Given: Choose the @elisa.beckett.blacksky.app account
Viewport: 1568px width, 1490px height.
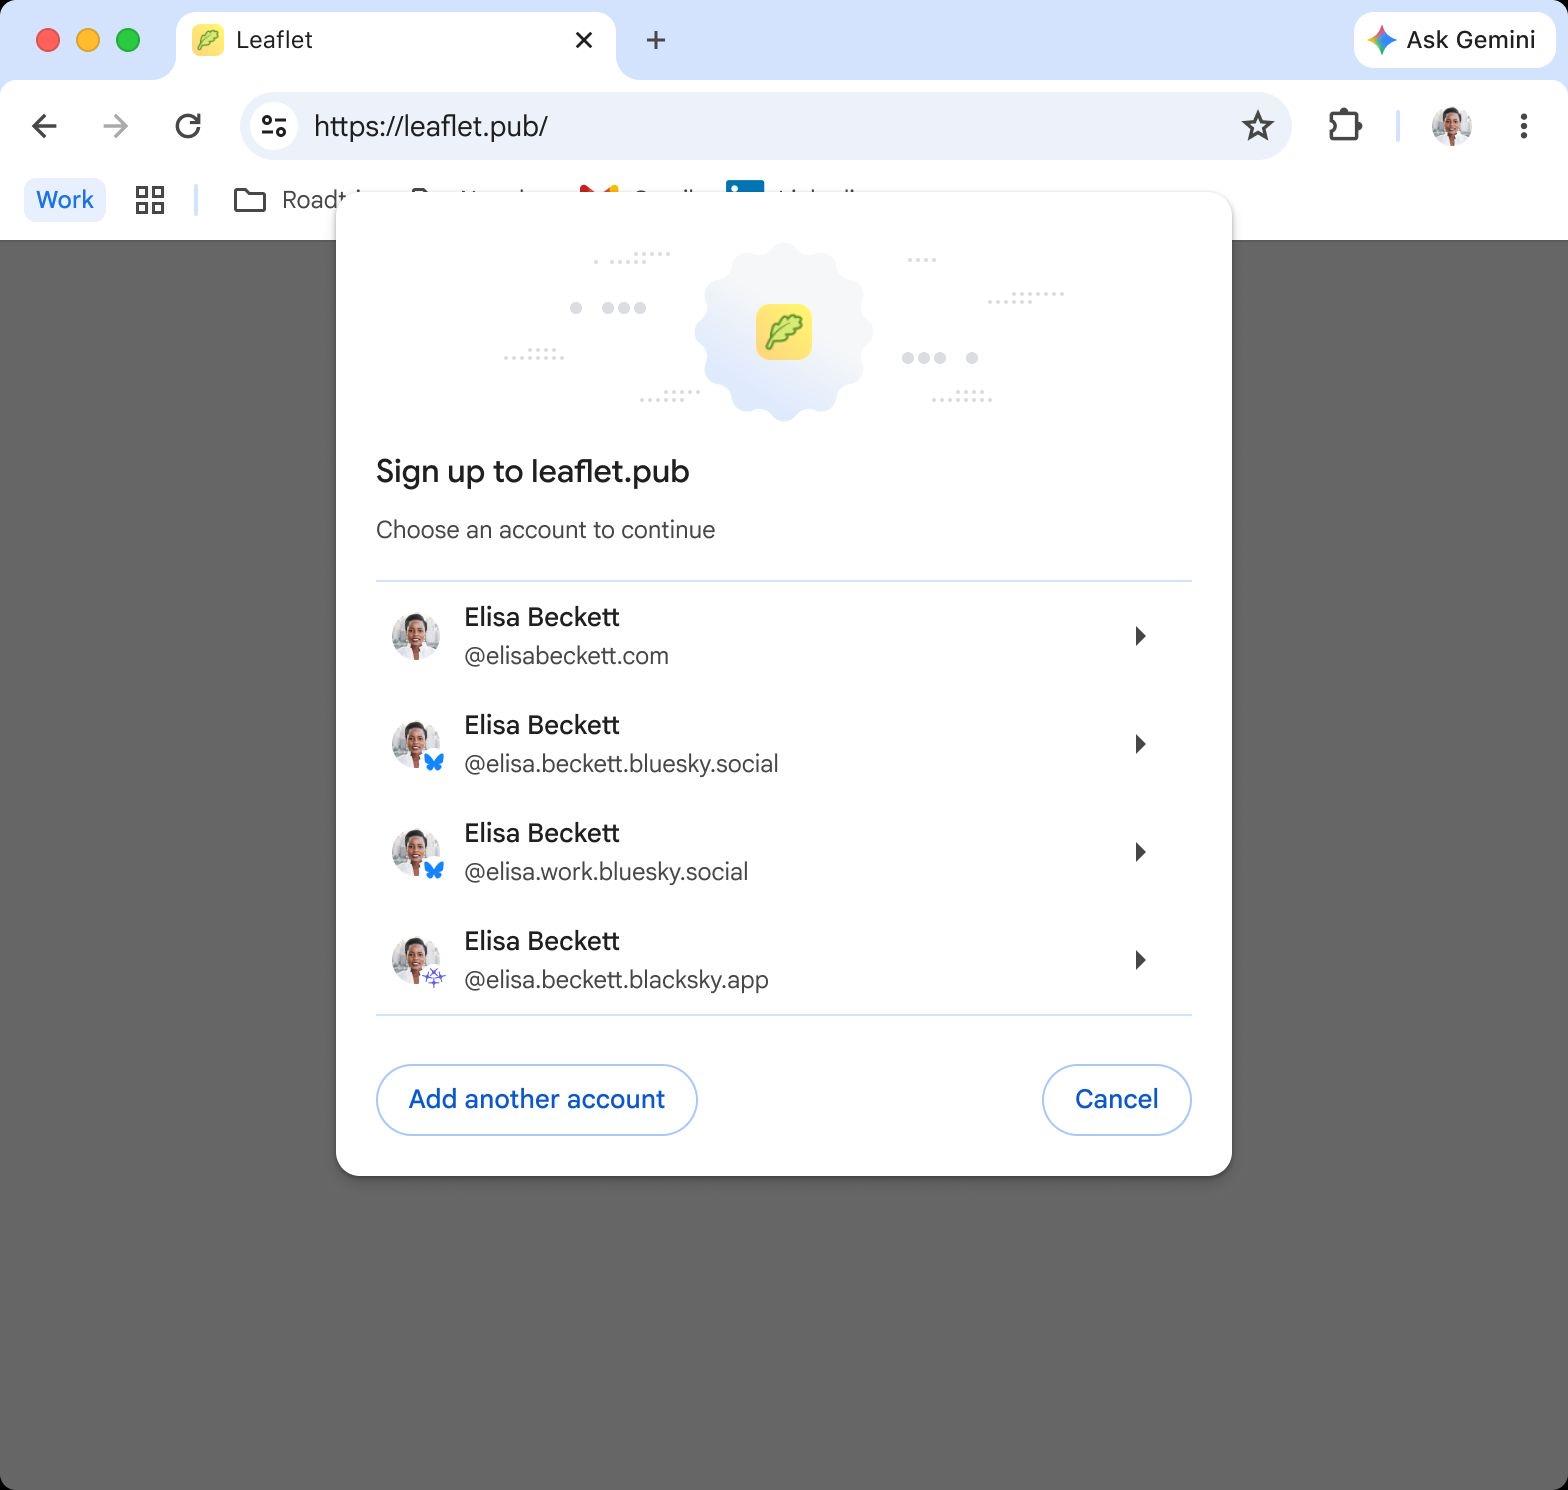Looking at the screenshot, I should pos(783,960).
